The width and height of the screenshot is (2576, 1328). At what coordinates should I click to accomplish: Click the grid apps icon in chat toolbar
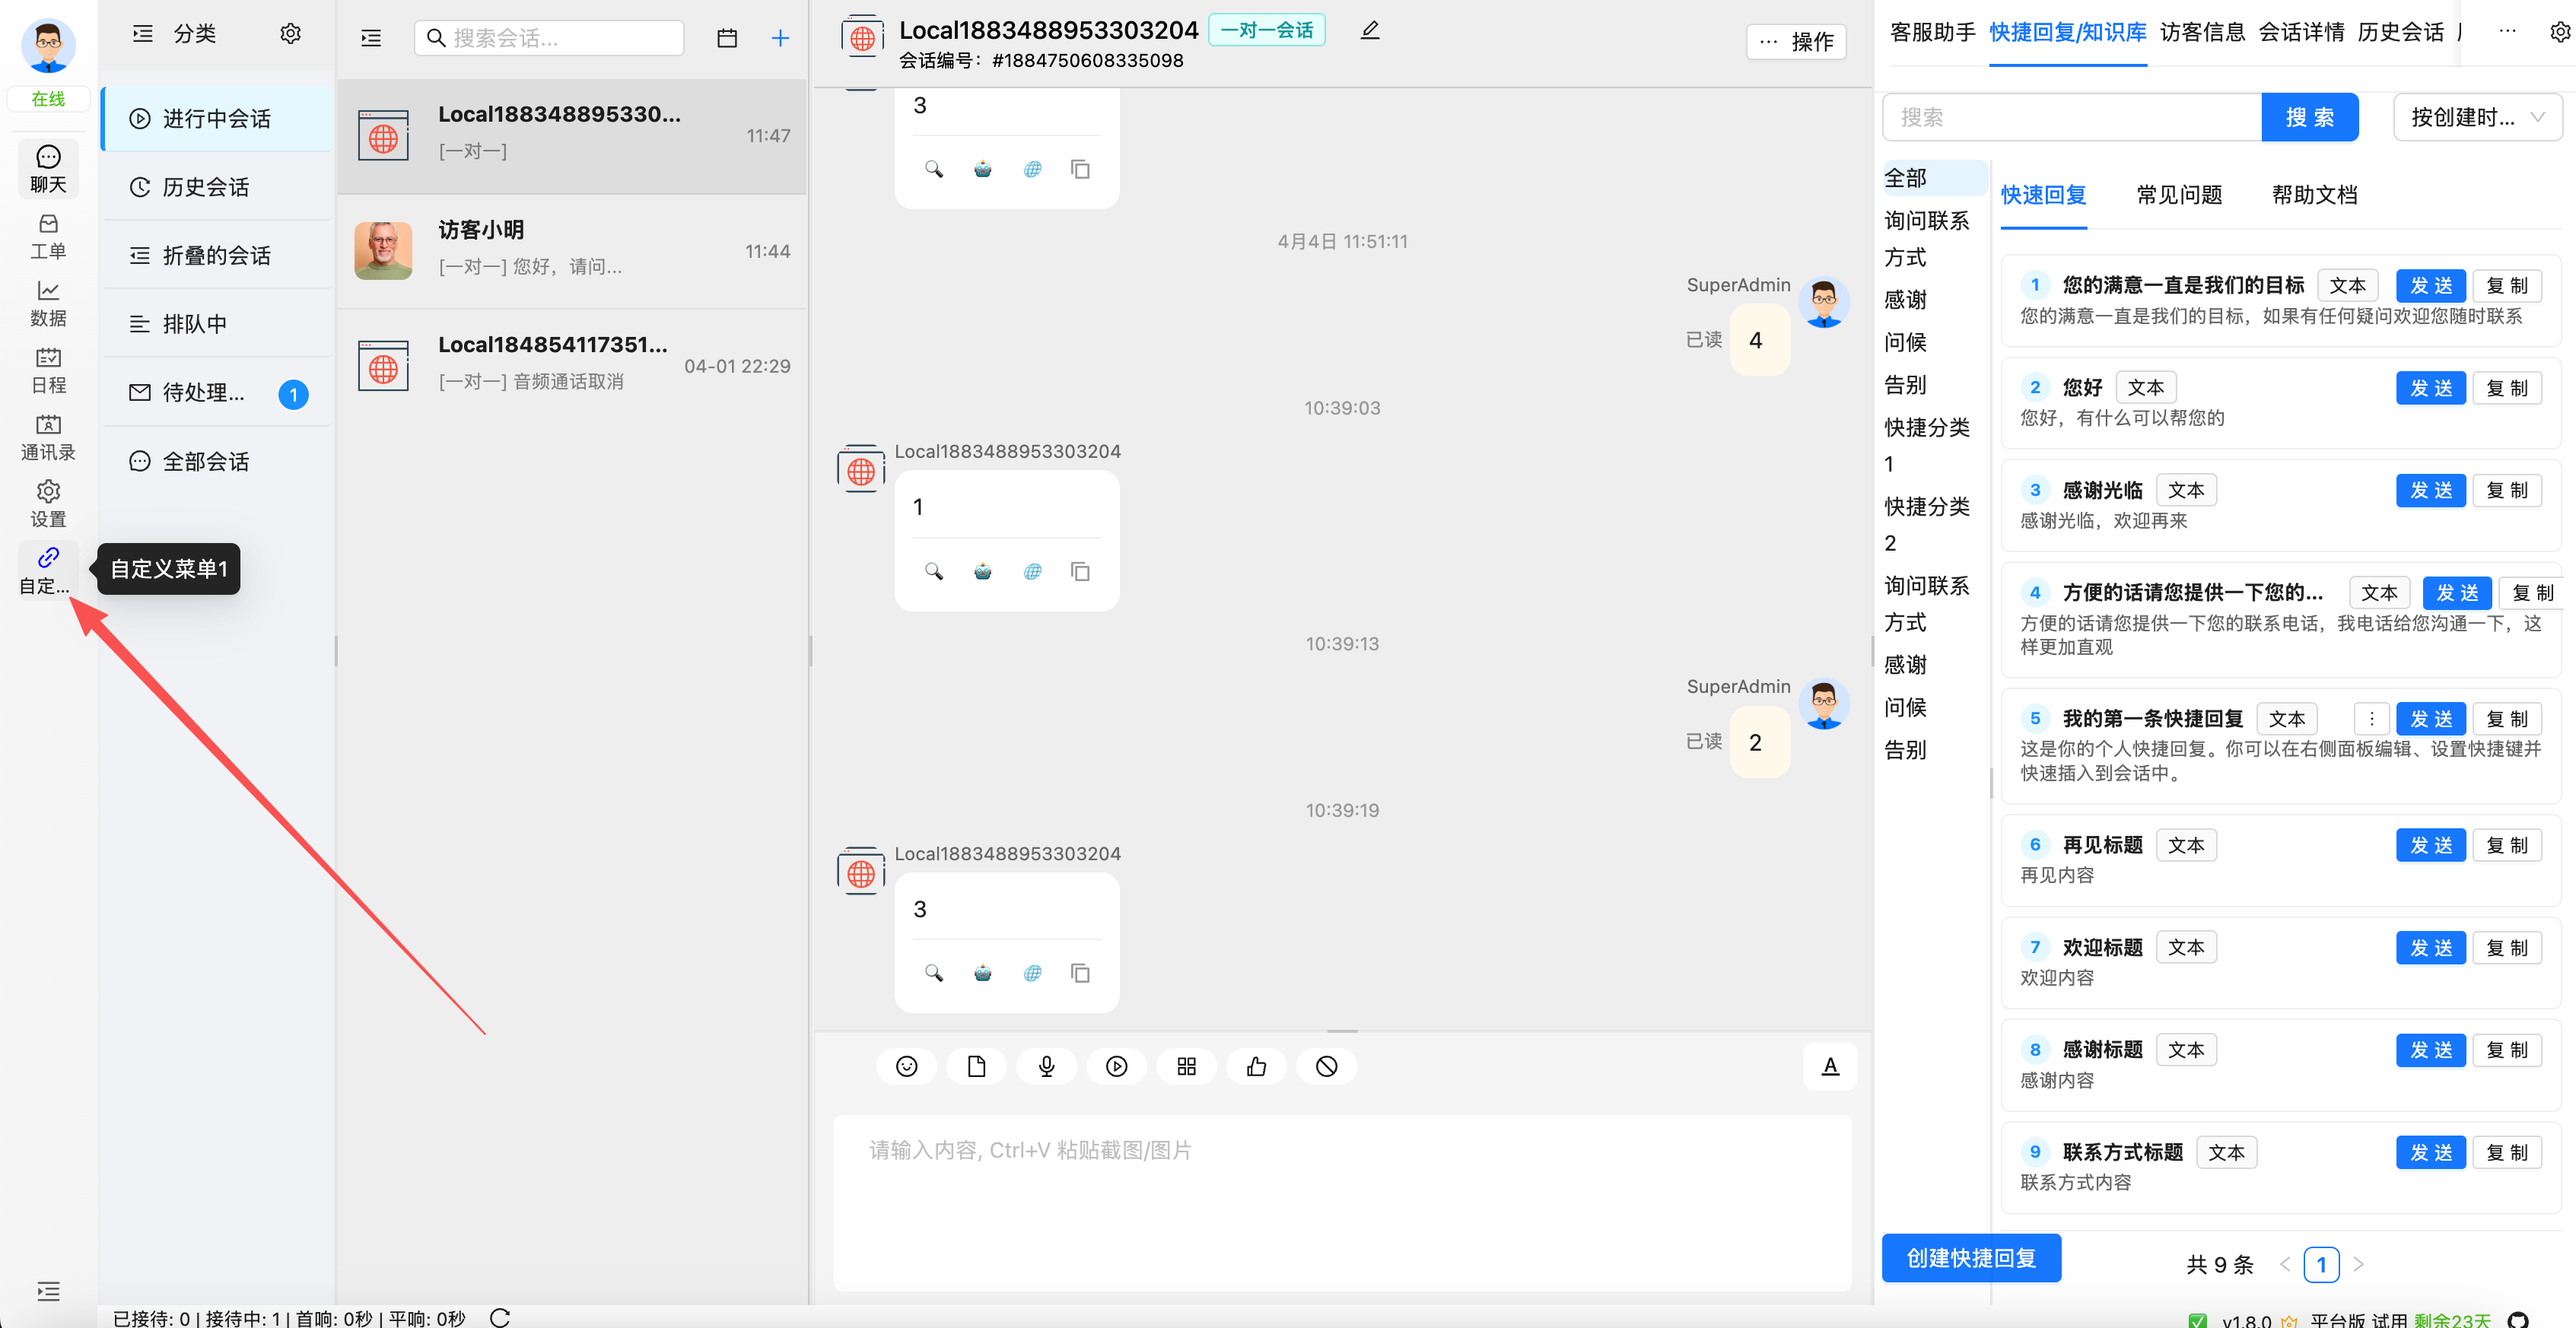point(1186,1066)
